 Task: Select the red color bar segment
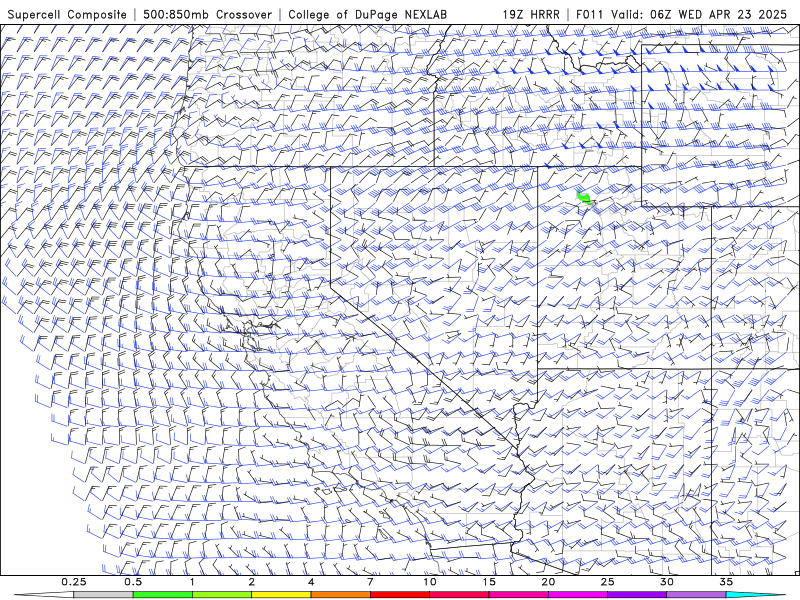coord(399,595)
